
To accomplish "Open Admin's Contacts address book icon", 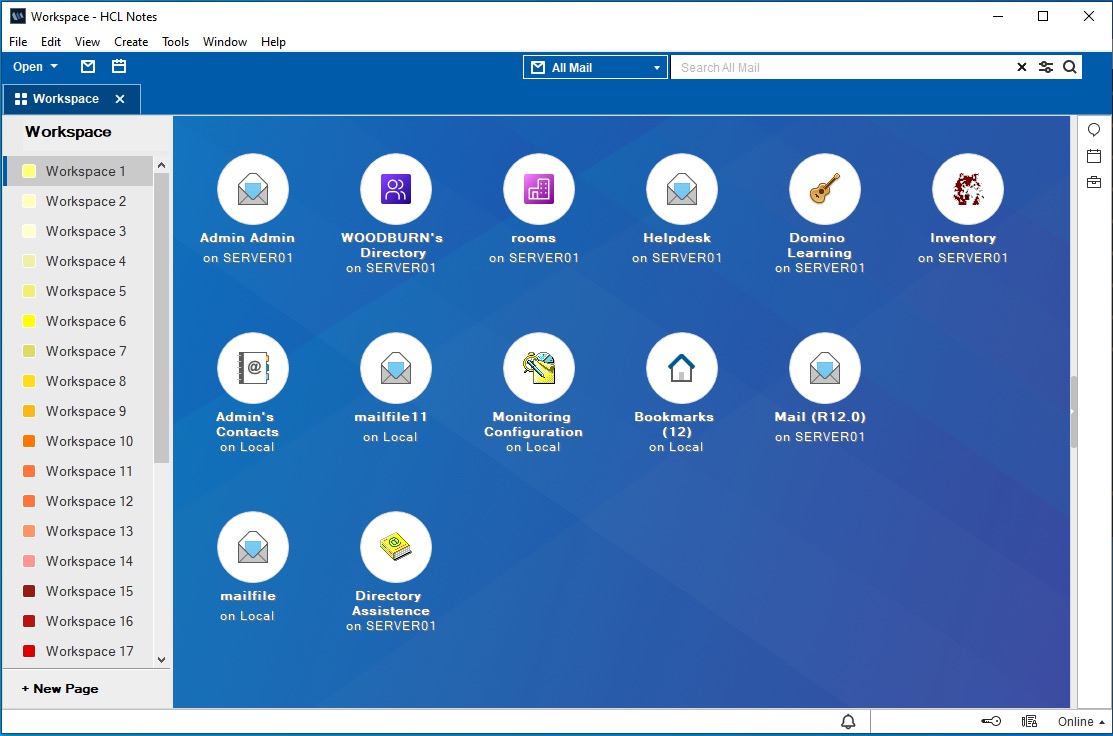I will [253, 369].
